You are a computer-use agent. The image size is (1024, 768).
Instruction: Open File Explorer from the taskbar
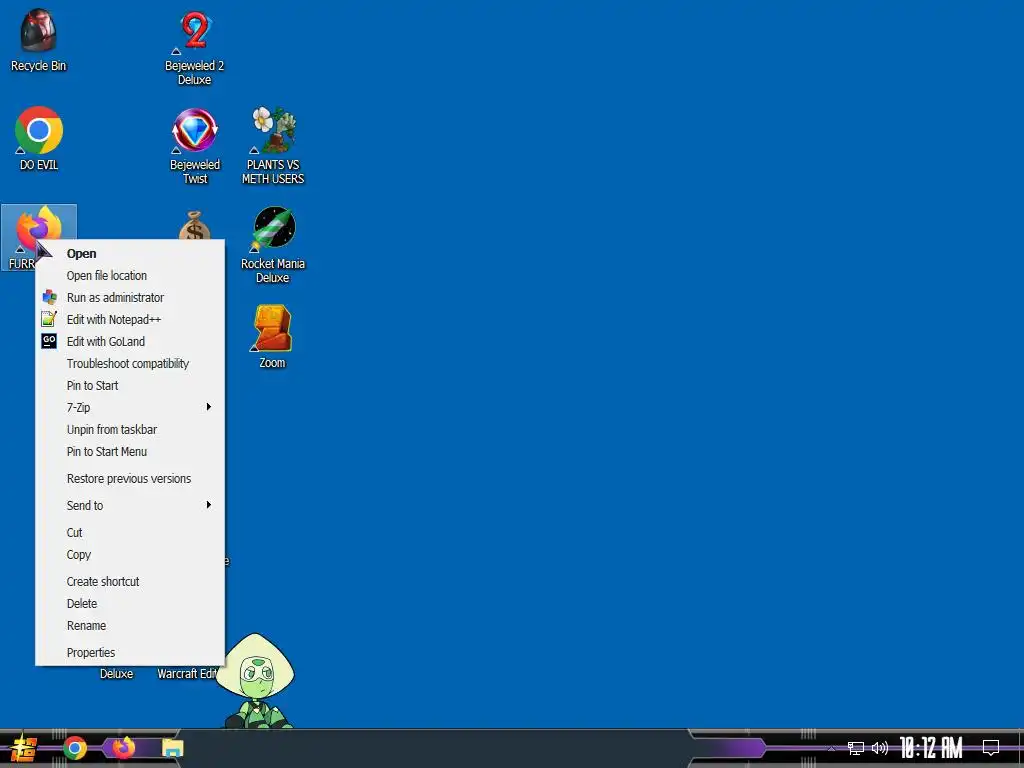(173, 748)
